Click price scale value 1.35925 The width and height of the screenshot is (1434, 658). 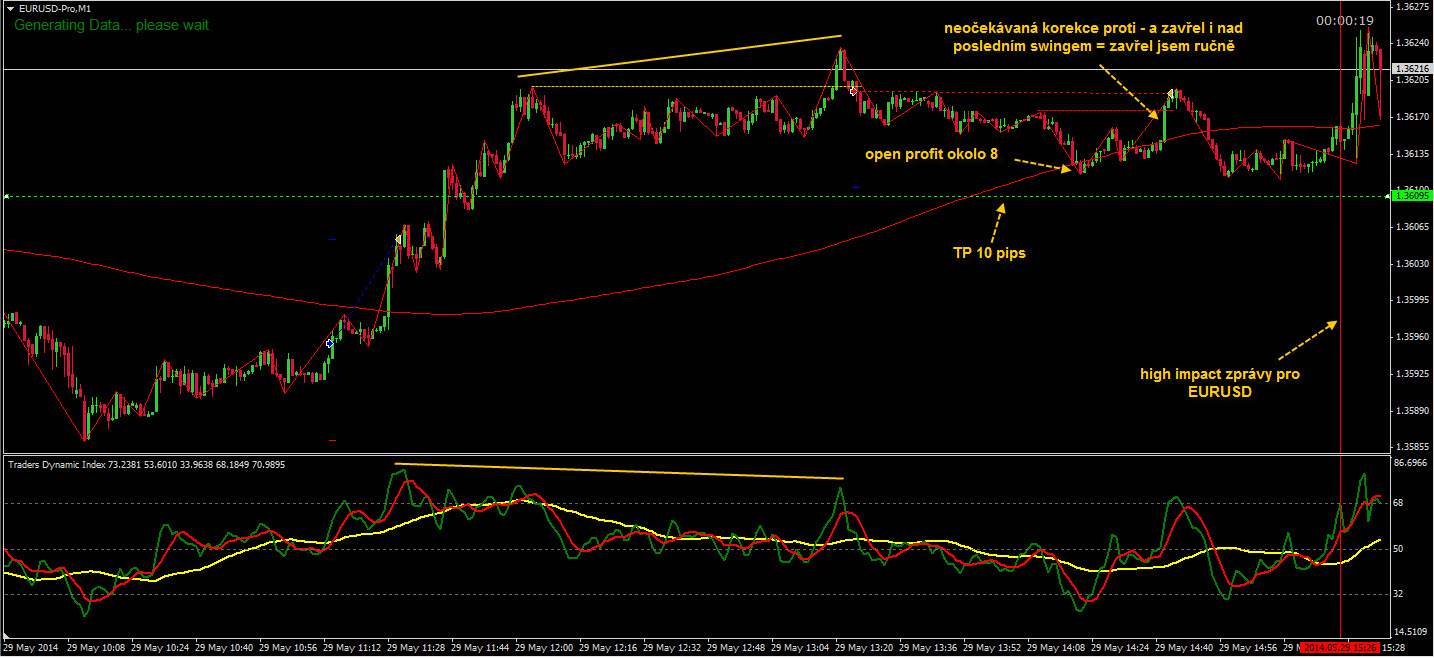(1414, 374)
